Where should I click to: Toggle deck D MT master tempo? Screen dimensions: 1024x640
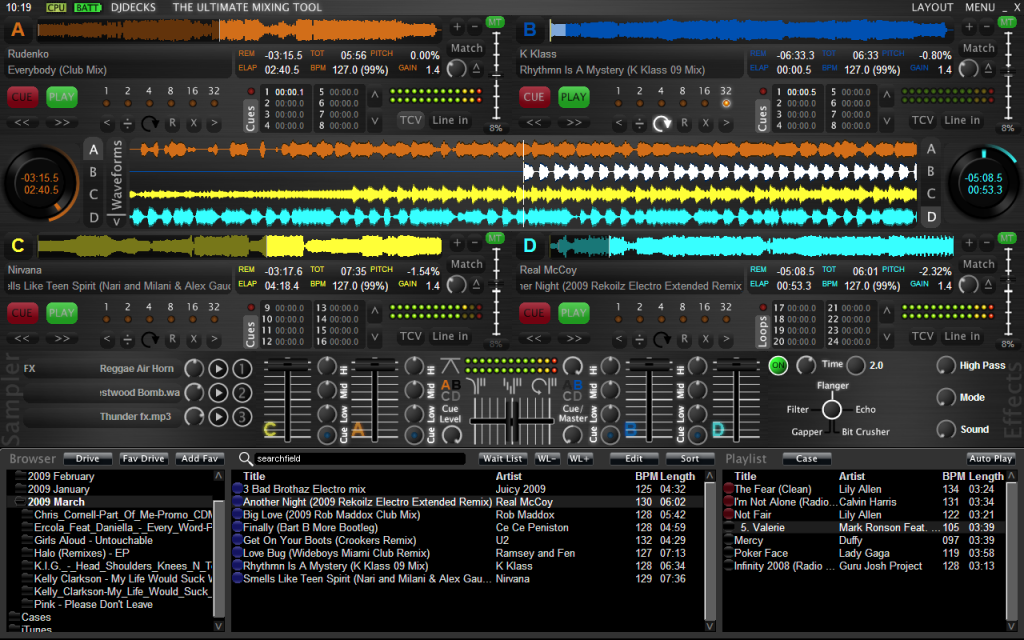tap(1007, 238)
